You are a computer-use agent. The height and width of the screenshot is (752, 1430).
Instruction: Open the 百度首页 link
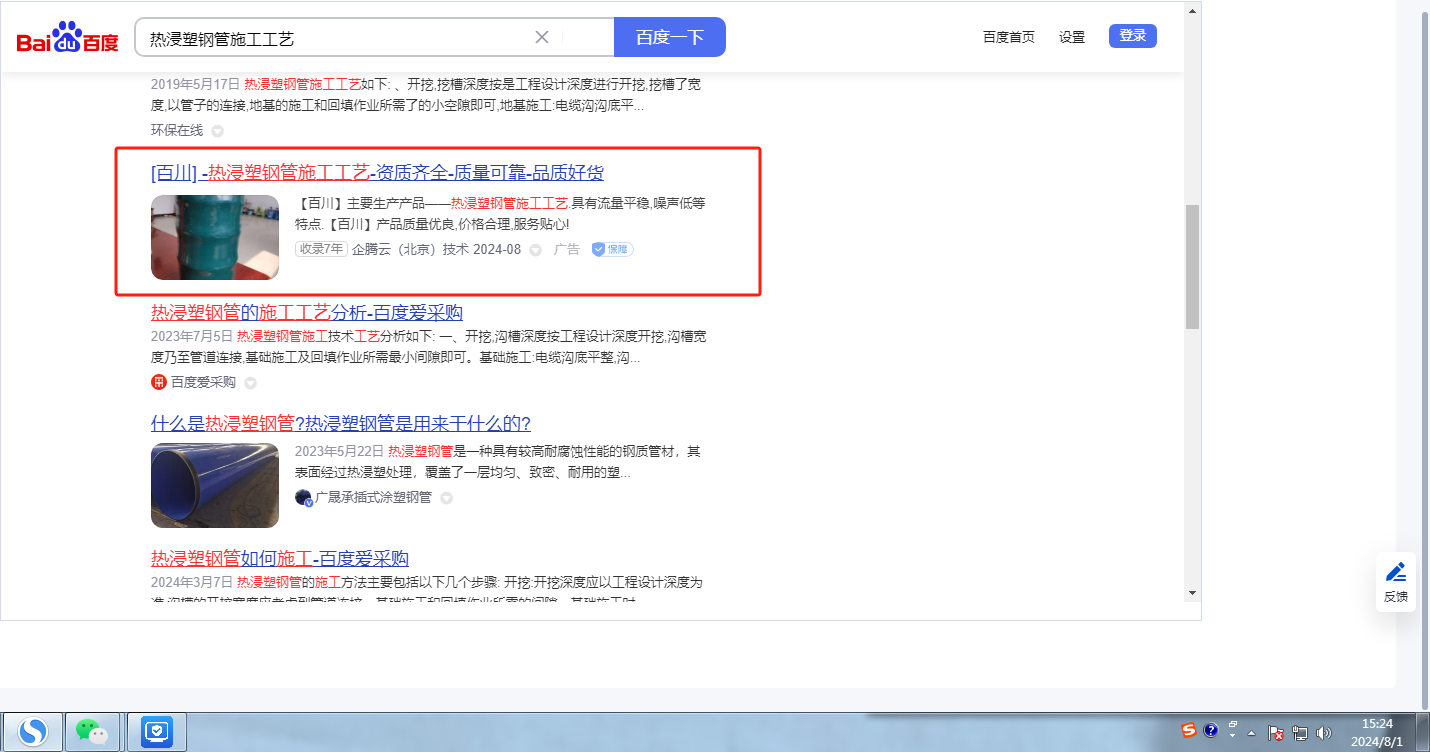[x=1009, y=37]
